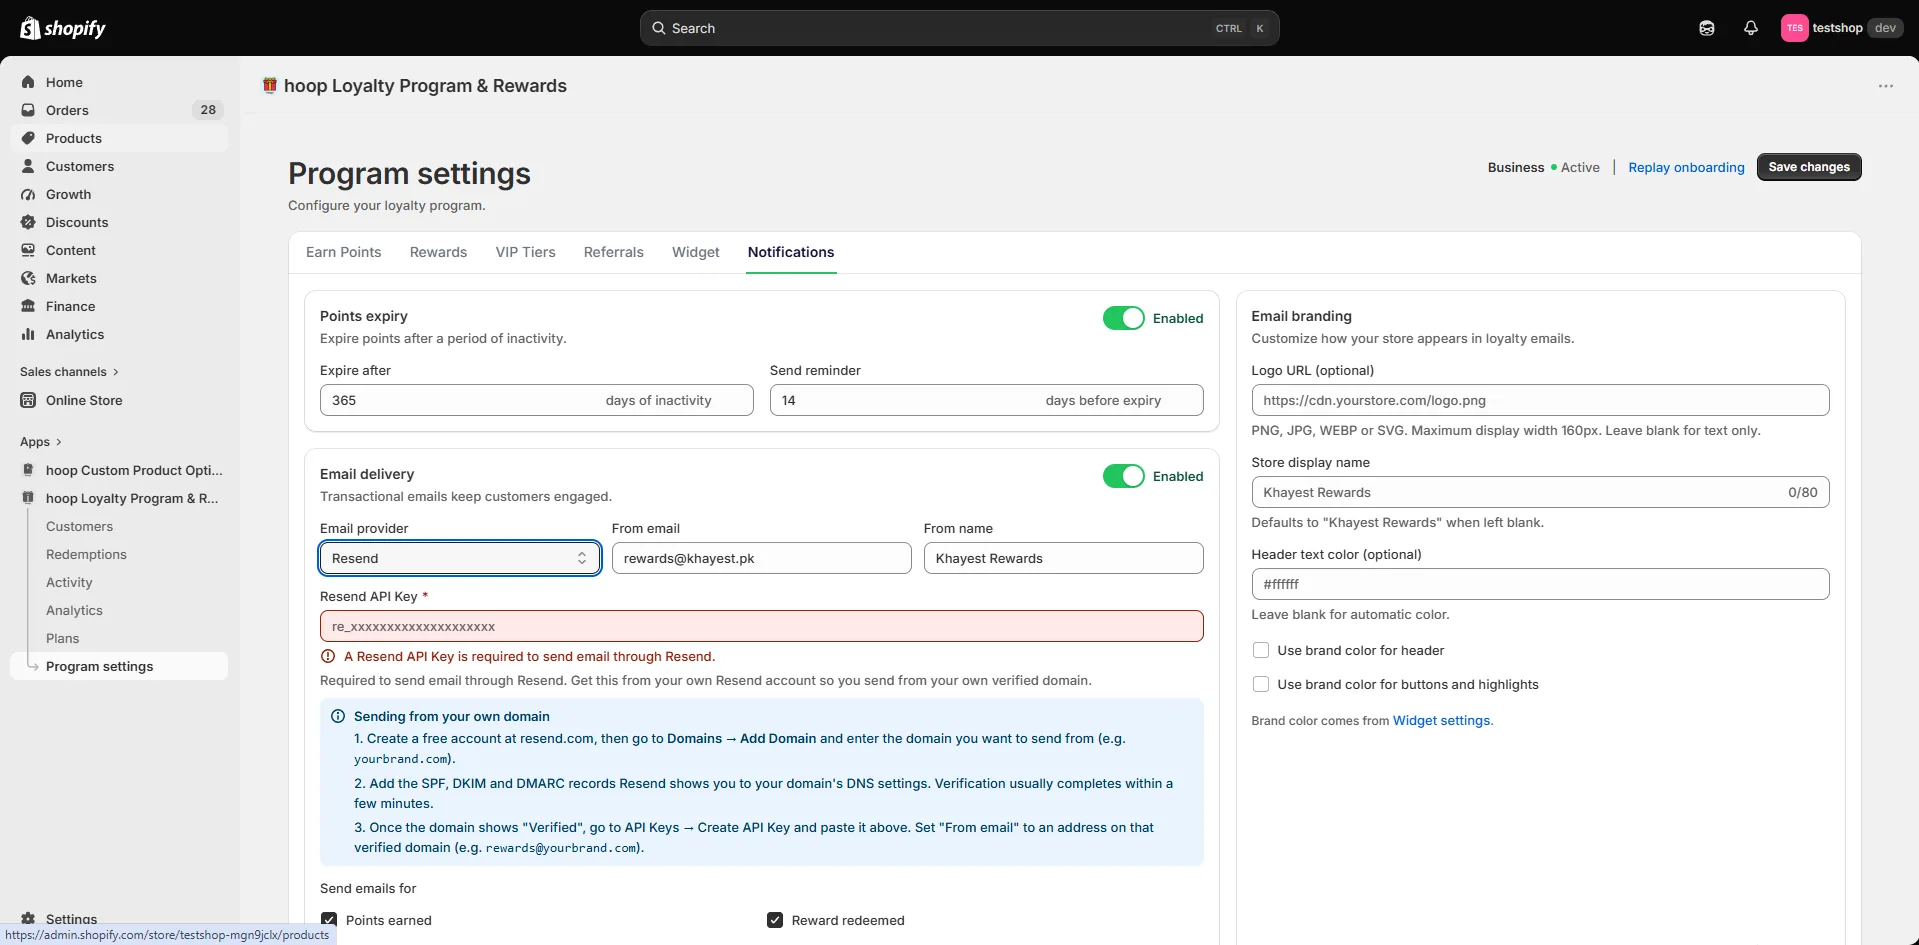This screenshot has height=945, width=1919.
Task: Click the Logo URL field
Action: coord(1540,400)
